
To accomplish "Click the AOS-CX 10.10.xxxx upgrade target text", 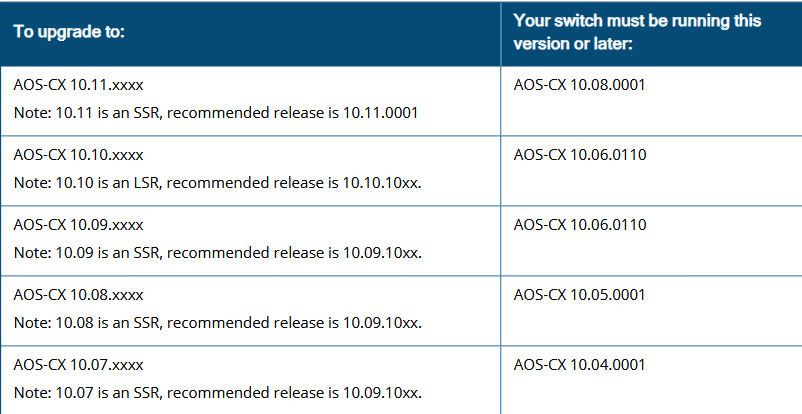I will (x=79, y=156).
